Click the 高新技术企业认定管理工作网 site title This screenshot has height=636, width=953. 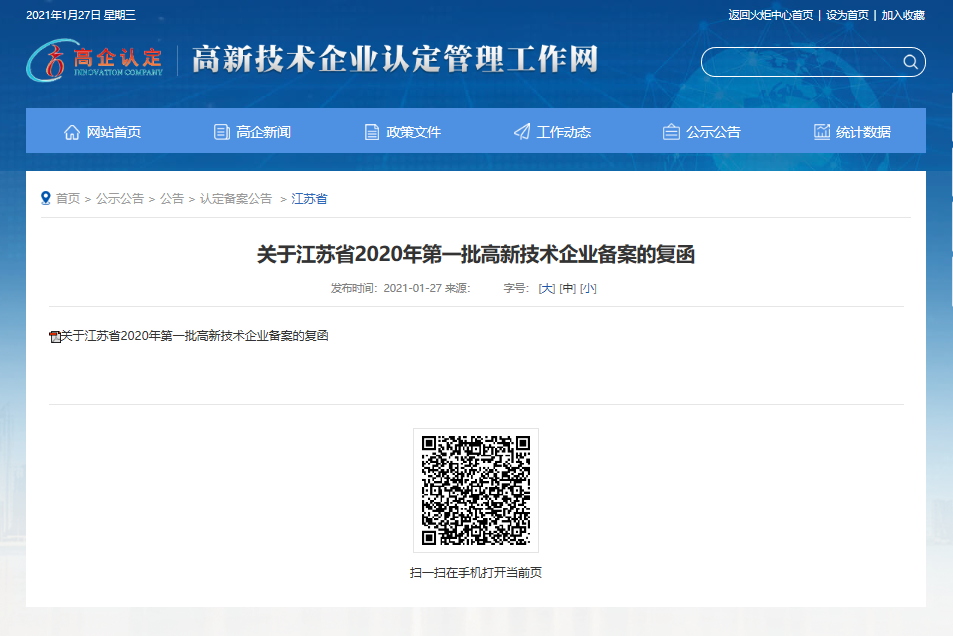tap(396, 60)
